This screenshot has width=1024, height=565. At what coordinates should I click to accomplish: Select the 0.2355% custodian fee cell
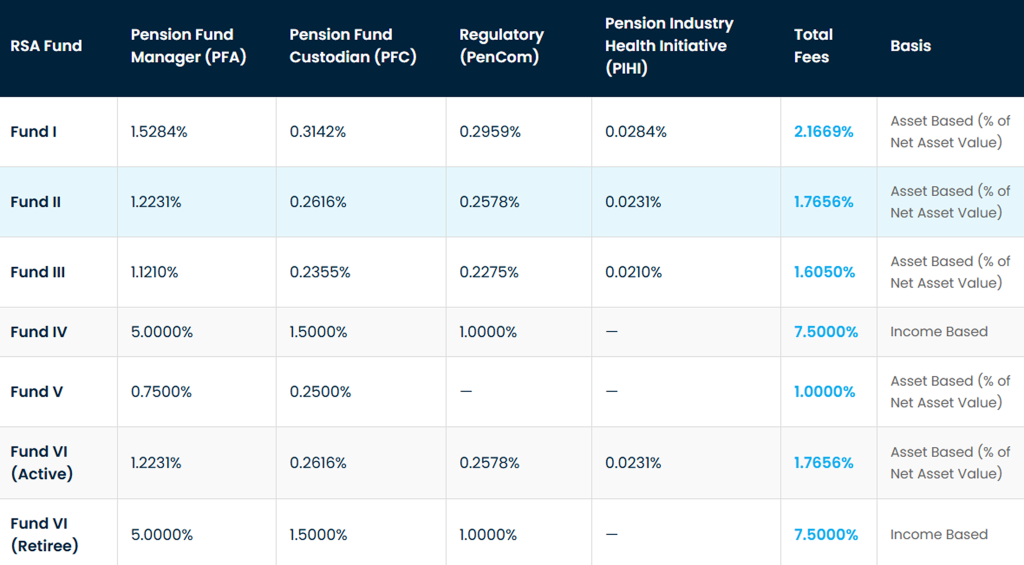click(x=318, y=272)
